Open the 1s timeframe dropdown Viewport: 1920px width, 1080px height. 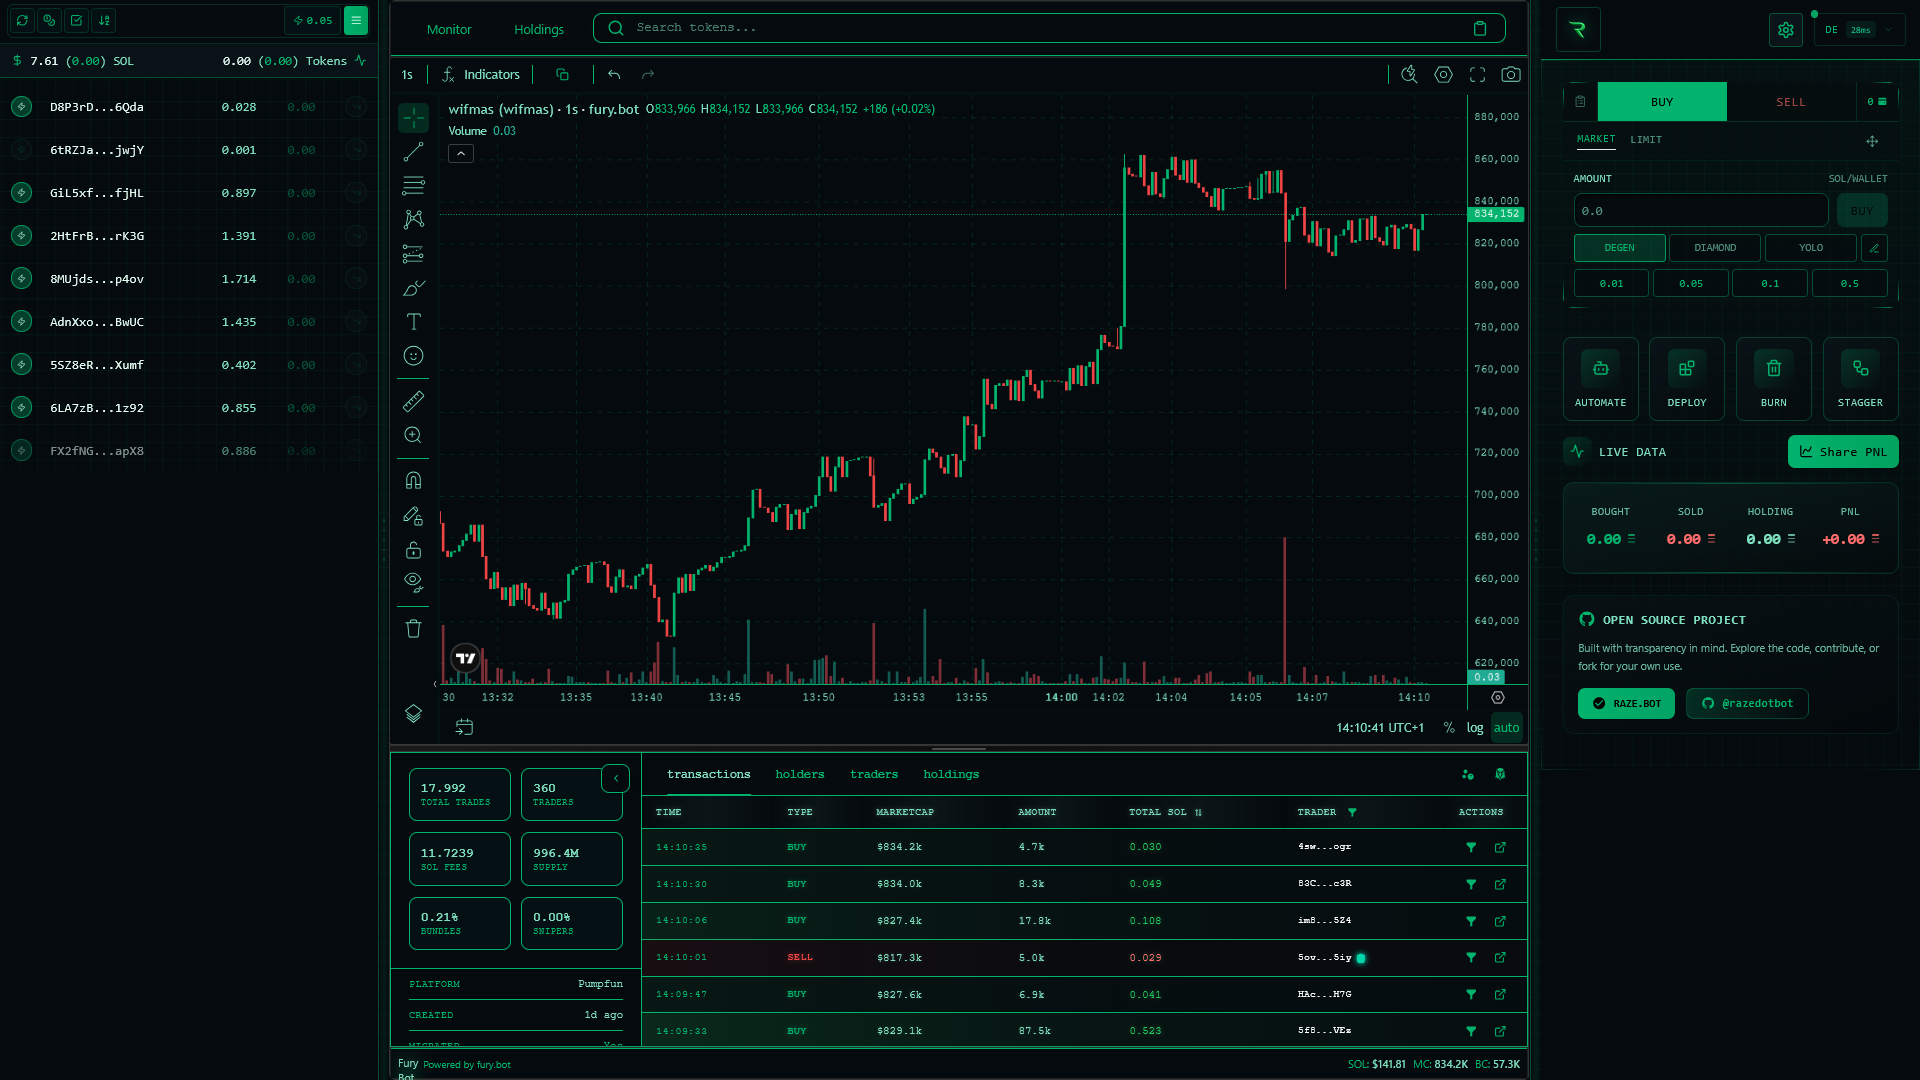(x=407, y=75)
